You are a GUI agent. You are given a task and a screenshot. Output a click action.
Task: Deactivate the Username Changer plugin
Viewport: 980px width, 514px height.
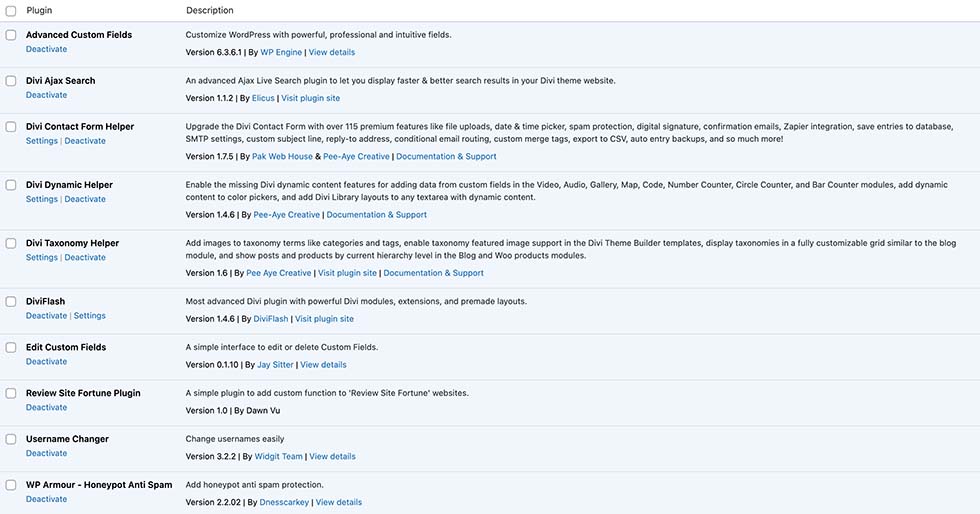pos(46,453)
